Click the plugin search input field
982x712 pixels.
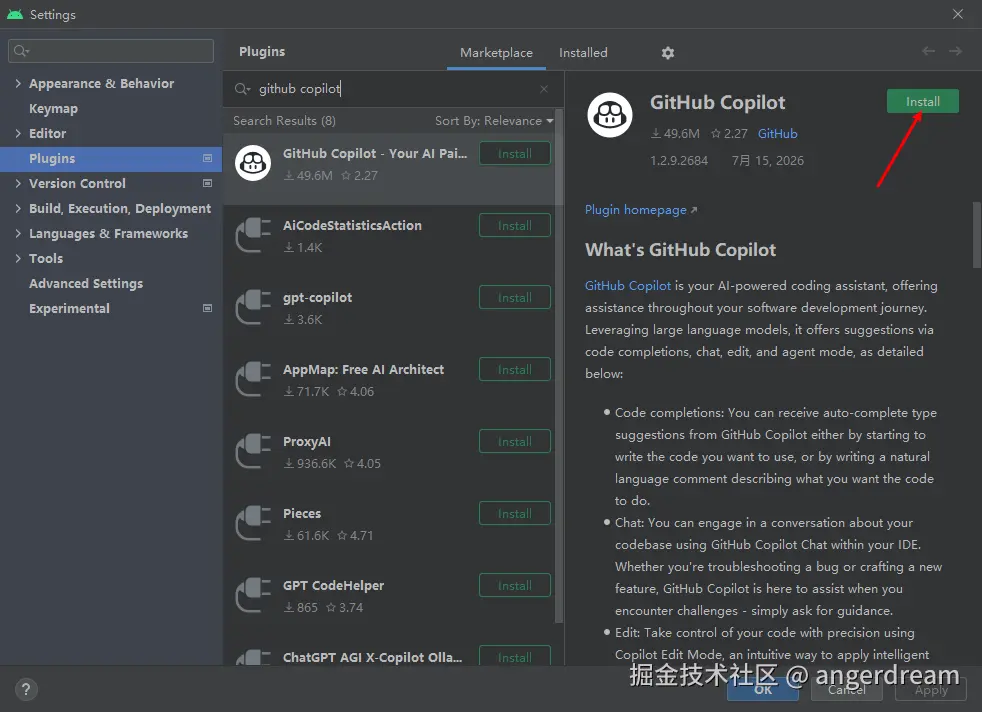coord(395,89)
